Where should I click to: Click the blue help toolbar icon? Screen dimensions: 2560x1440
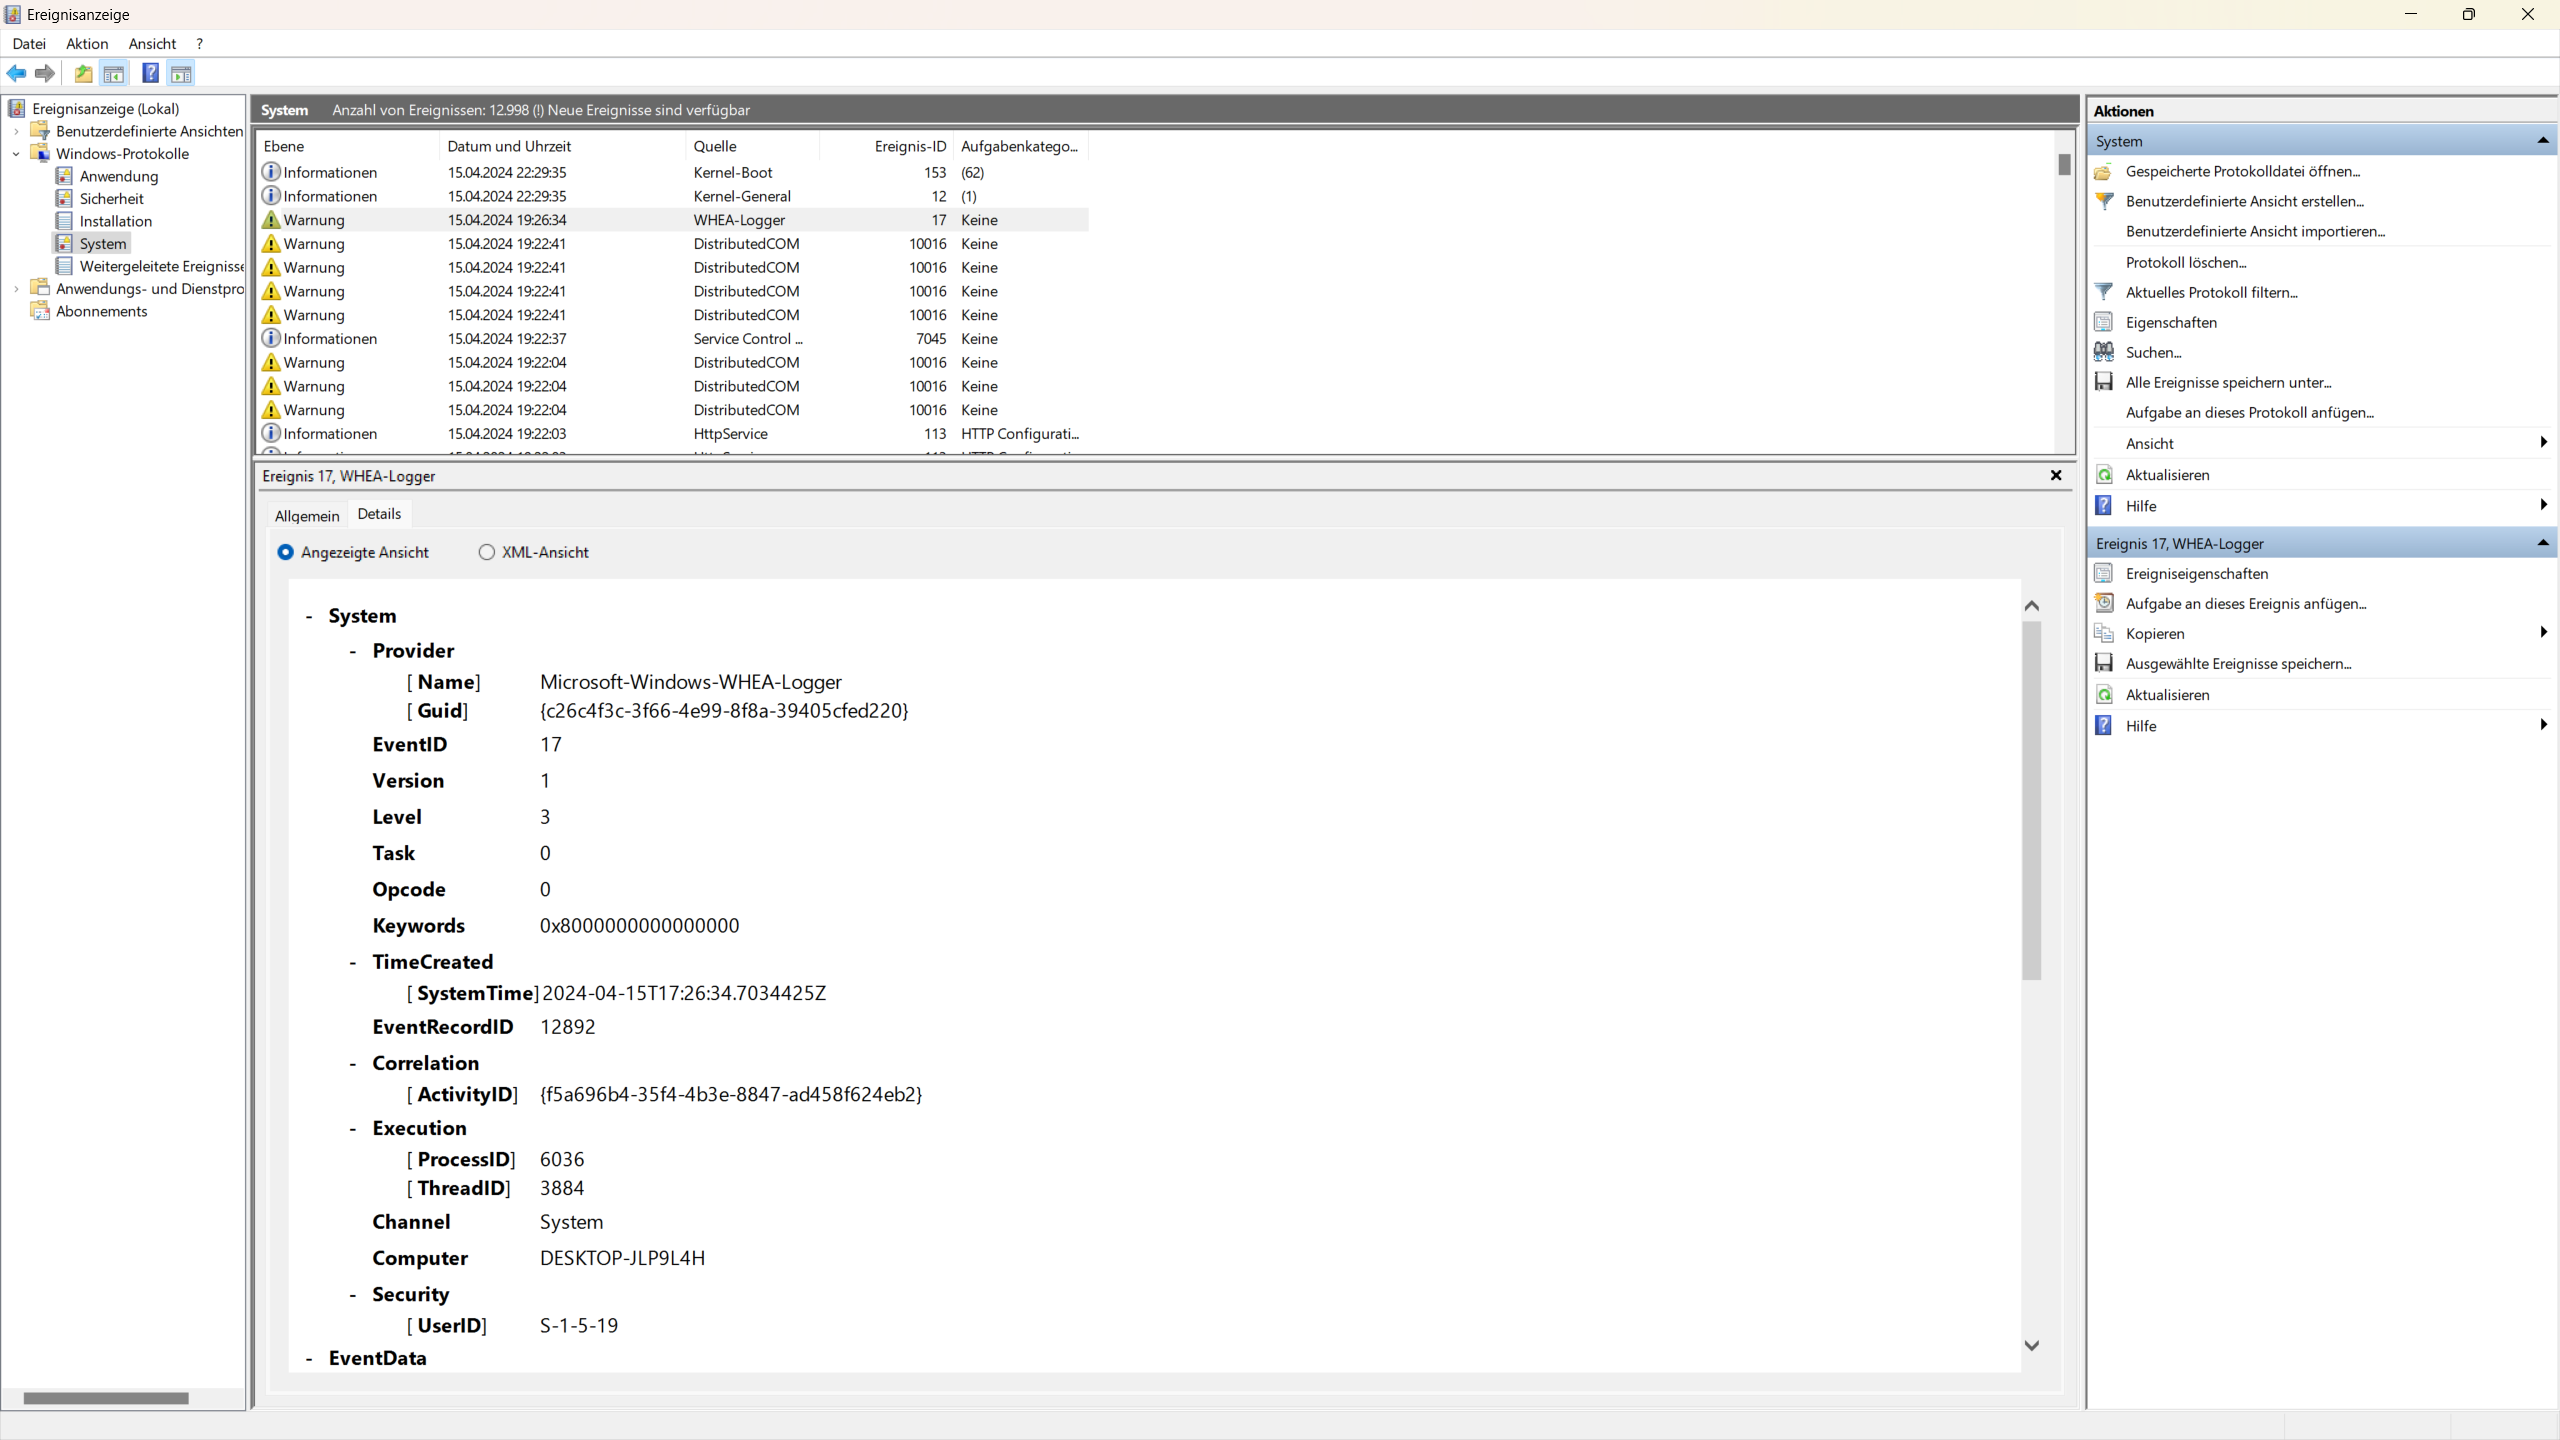150,73
